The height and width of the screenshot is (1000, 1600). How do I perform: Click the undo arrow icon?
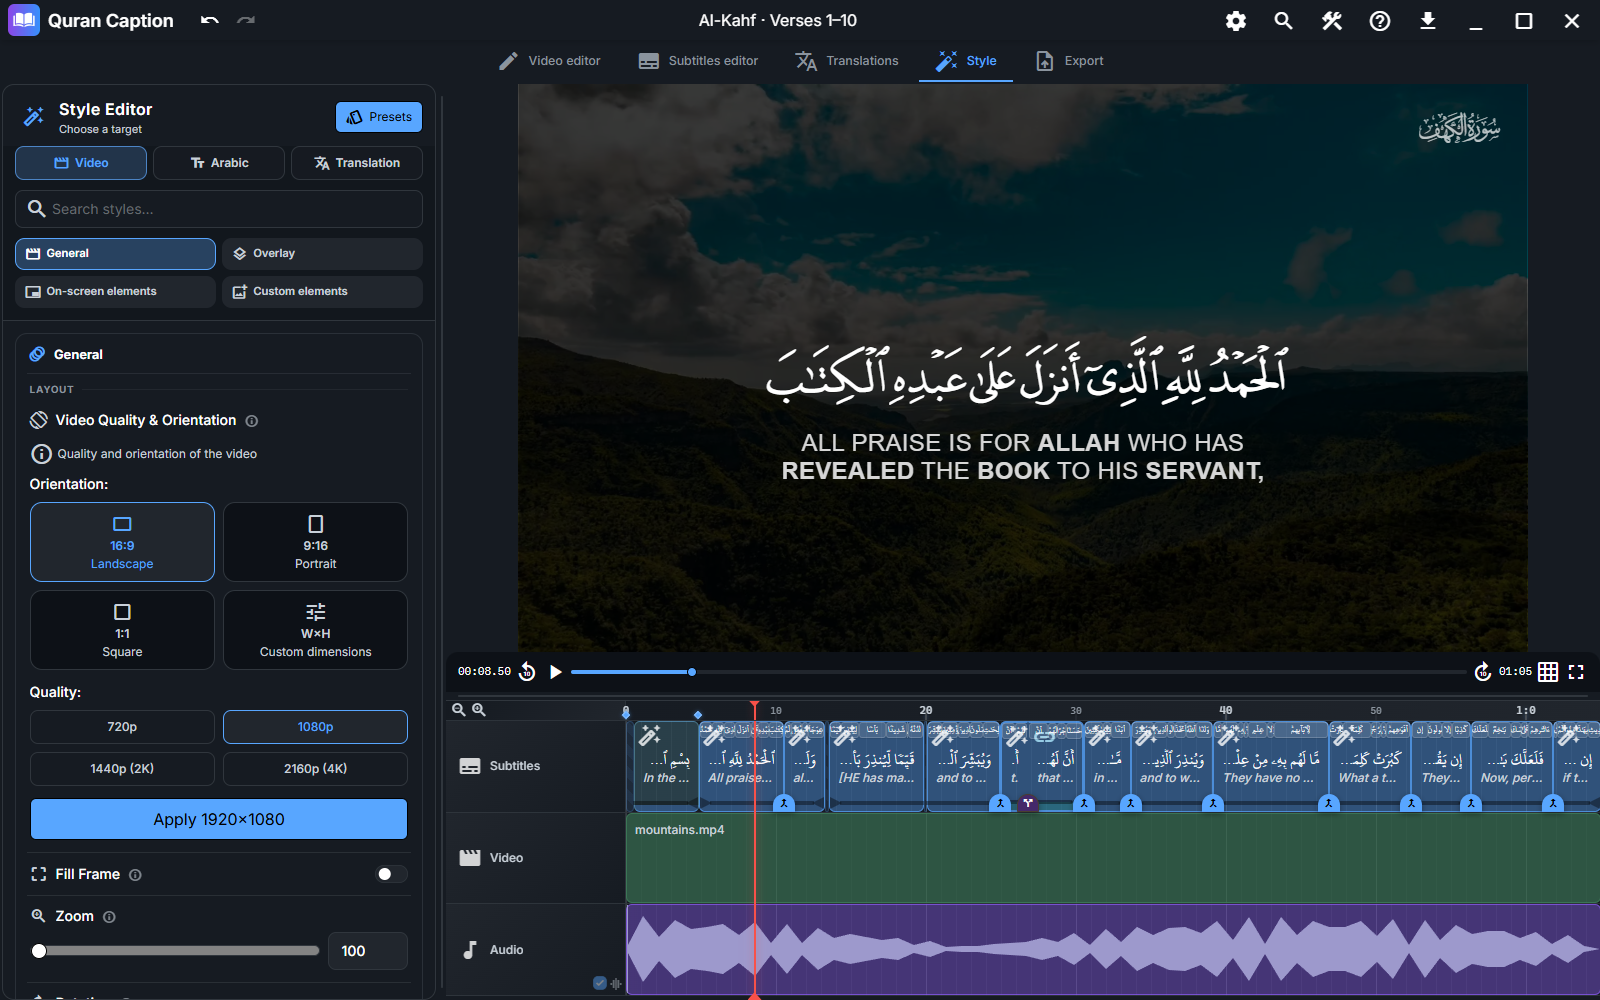click(x=209, y=20)
